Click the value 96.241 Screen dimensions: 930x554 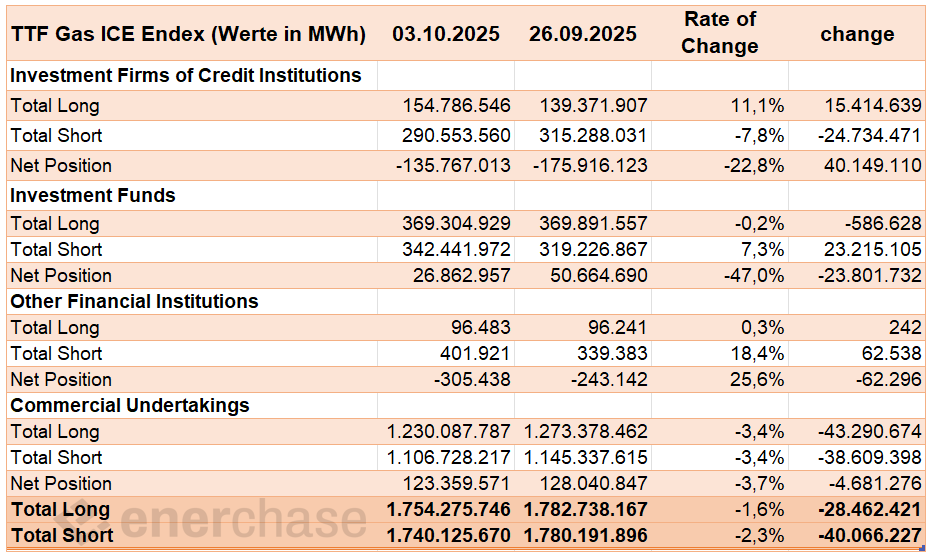point(617,327)
